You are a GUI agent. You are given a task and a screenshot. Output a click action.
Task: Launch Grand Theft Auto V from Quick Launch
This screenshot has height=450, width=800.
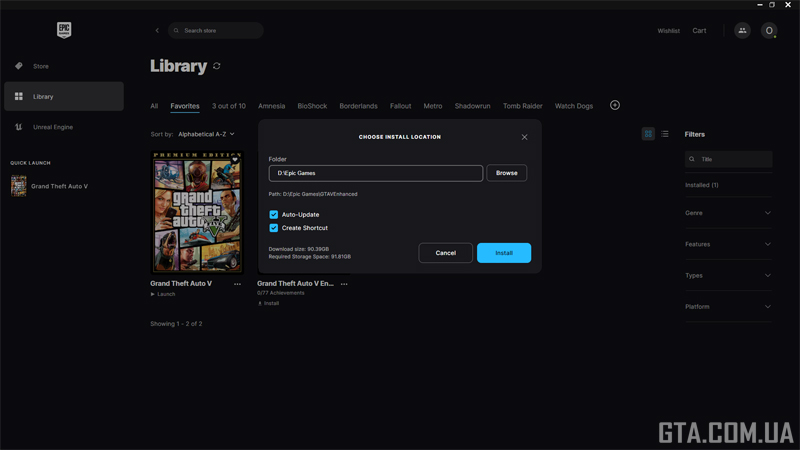[x=49, y=186]
